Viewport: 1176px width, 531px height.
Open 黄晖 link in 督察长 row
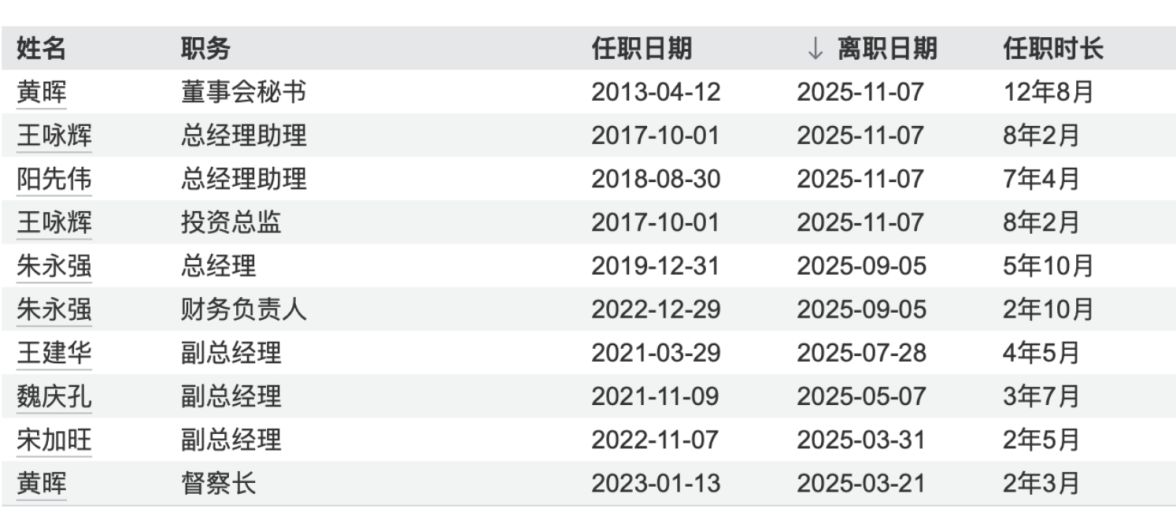[x=41, y=484]
